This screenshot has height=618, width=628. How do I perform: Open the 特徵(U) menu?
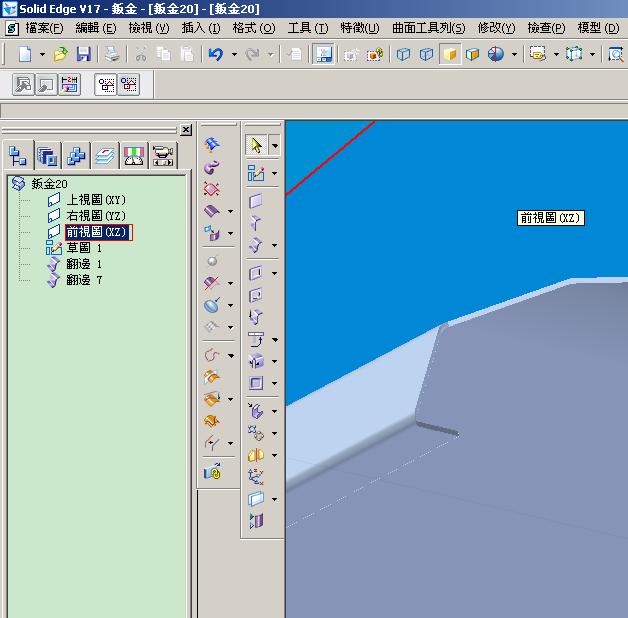[x=359, y=28]
